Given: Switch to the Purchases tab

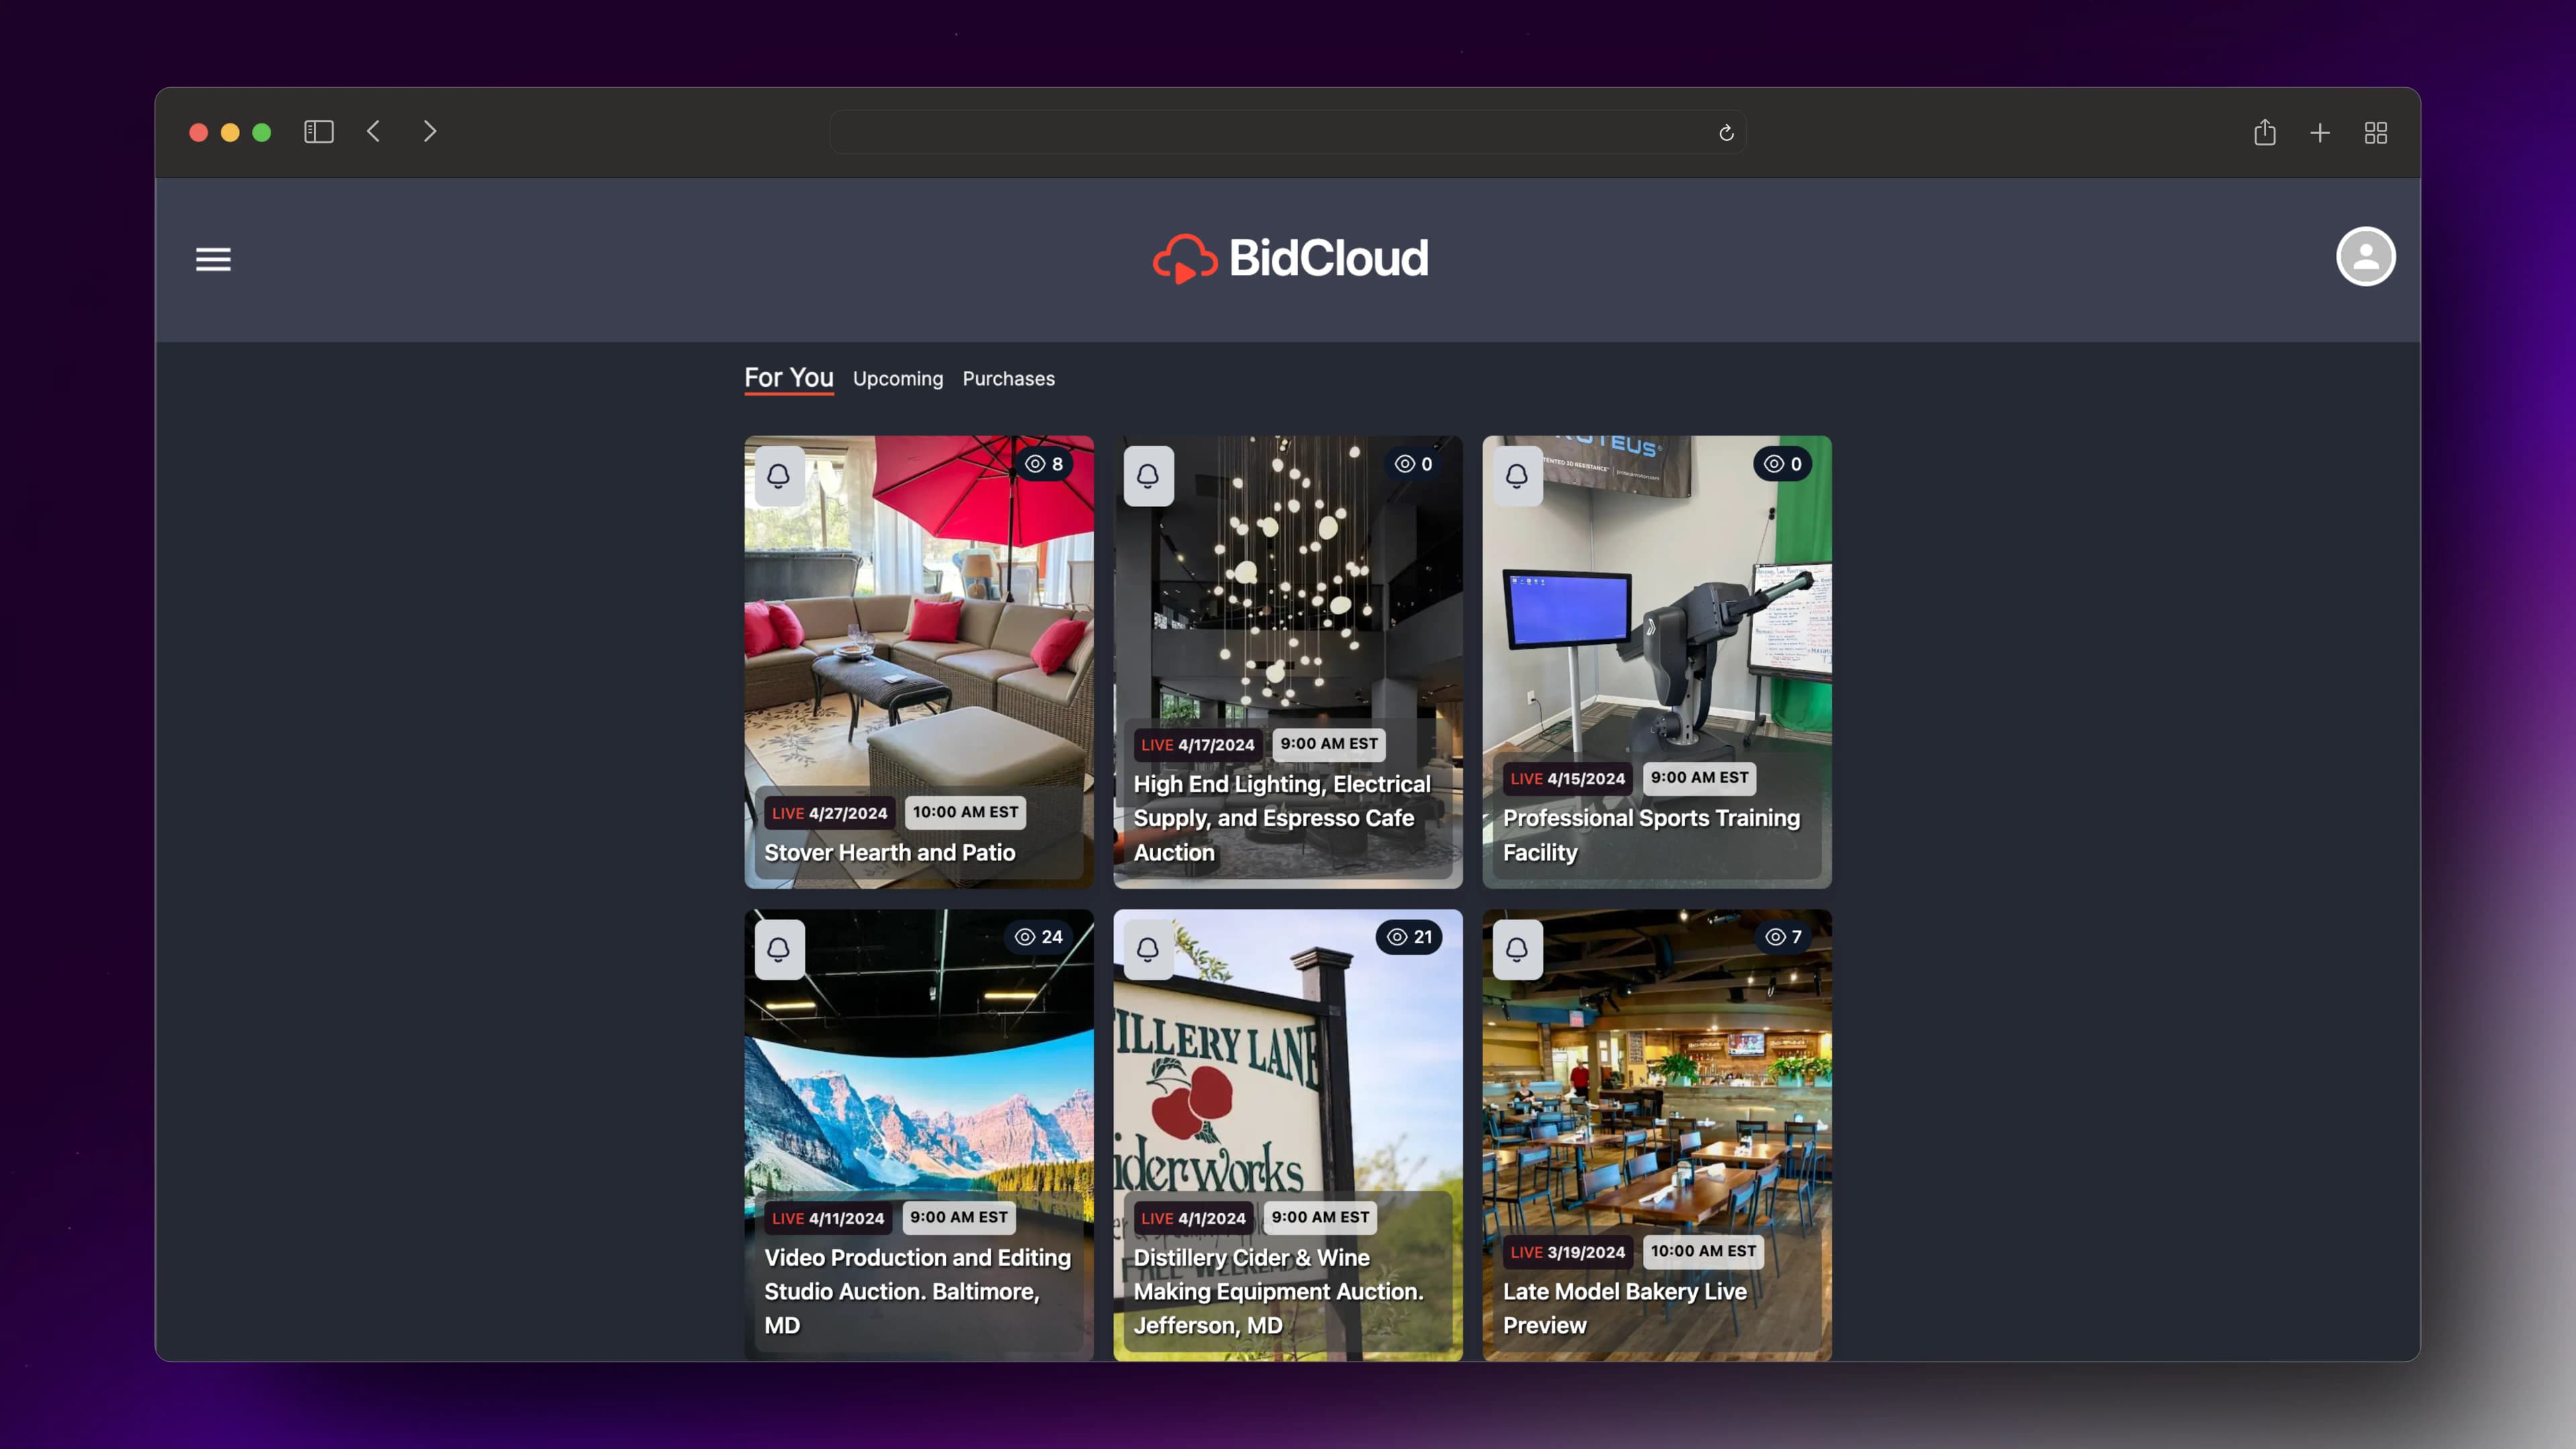Looking at the screenshot, I should tap(1008, 379).
